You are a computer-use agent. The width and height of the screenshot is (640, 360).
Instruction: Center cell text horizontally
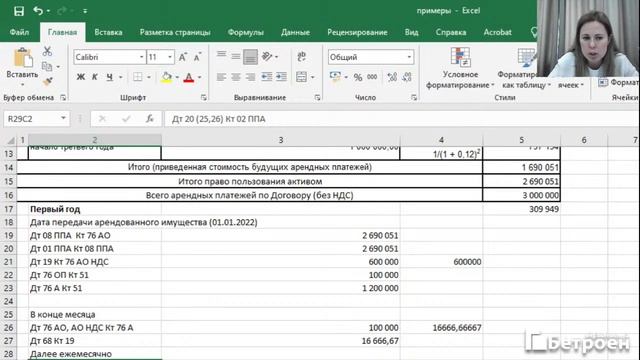tap(236, 77)
